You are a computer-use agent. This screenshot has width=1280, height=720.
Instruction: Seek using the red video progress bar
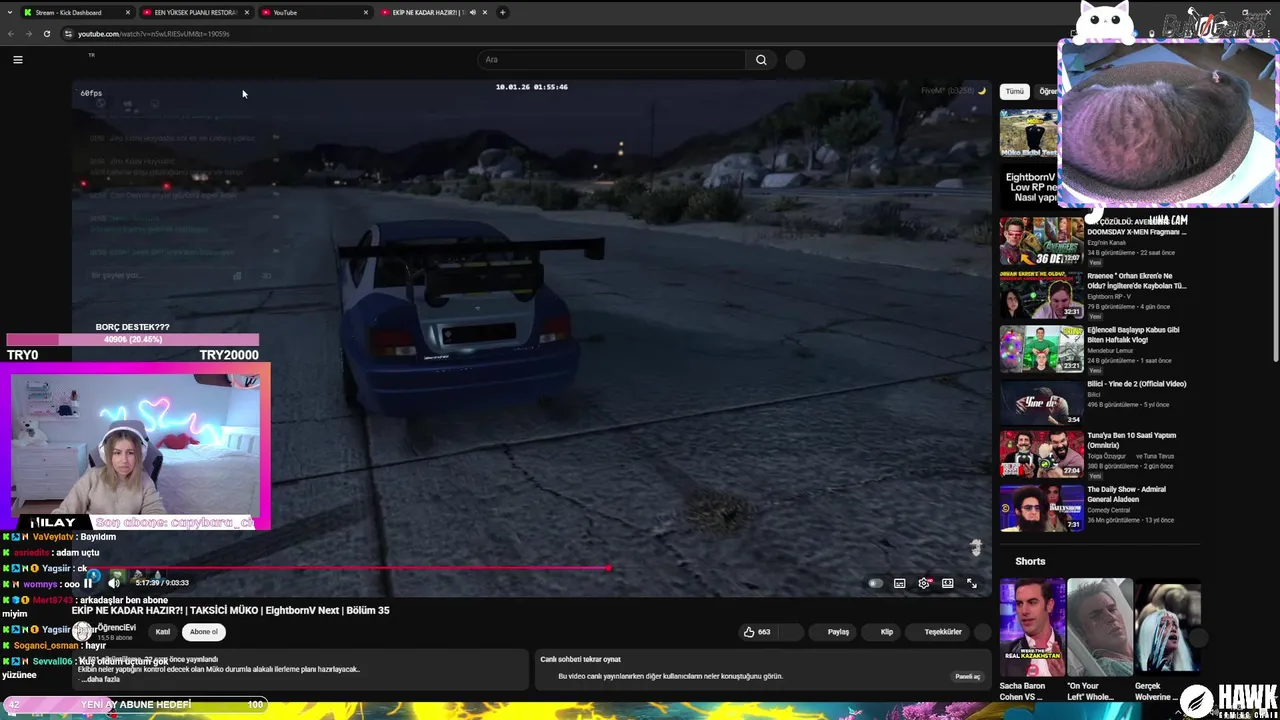(x=532, y=568)
